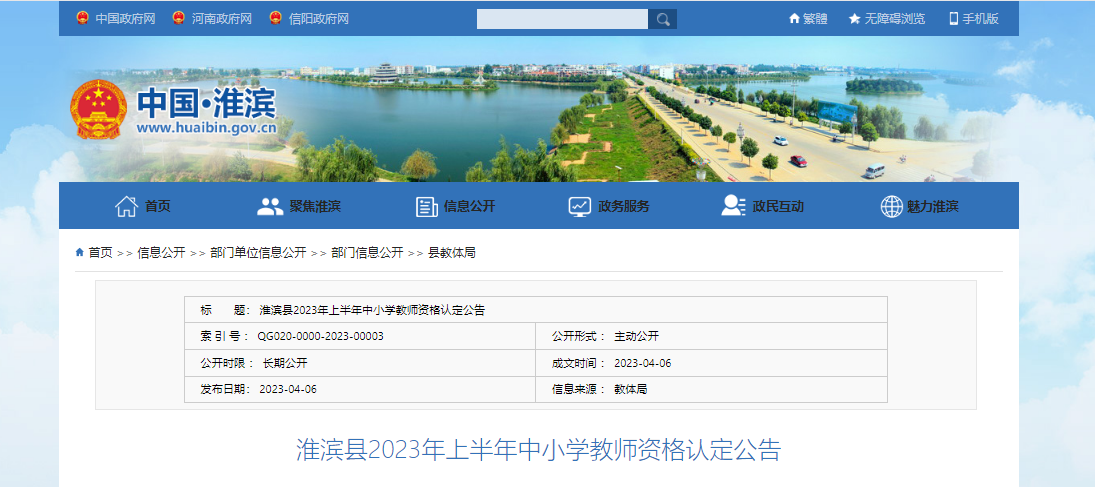1095x487 pixels.
Task: Open 信息公开 navigation item
Action: (469, 206)
